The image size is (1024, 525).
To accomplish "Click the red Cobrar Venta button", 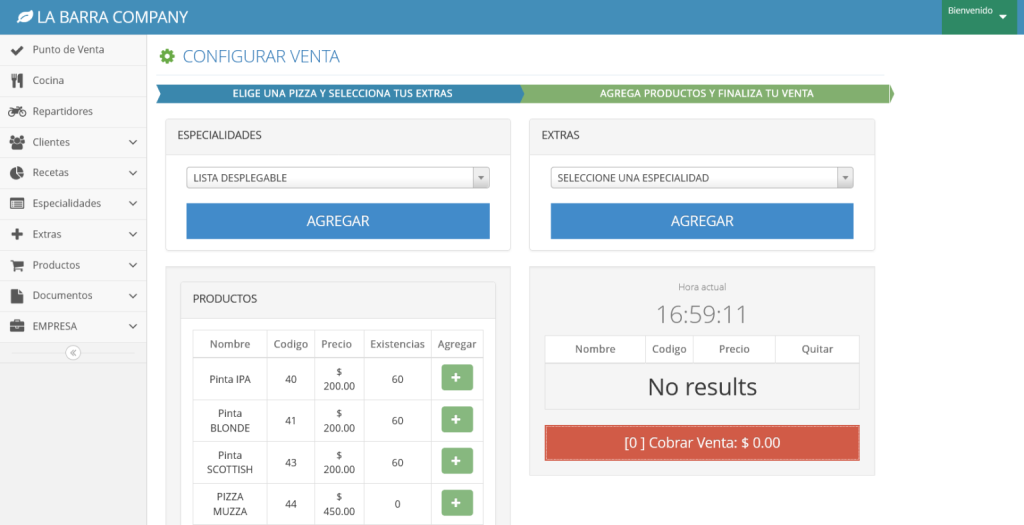I will (x=701, y=443).
